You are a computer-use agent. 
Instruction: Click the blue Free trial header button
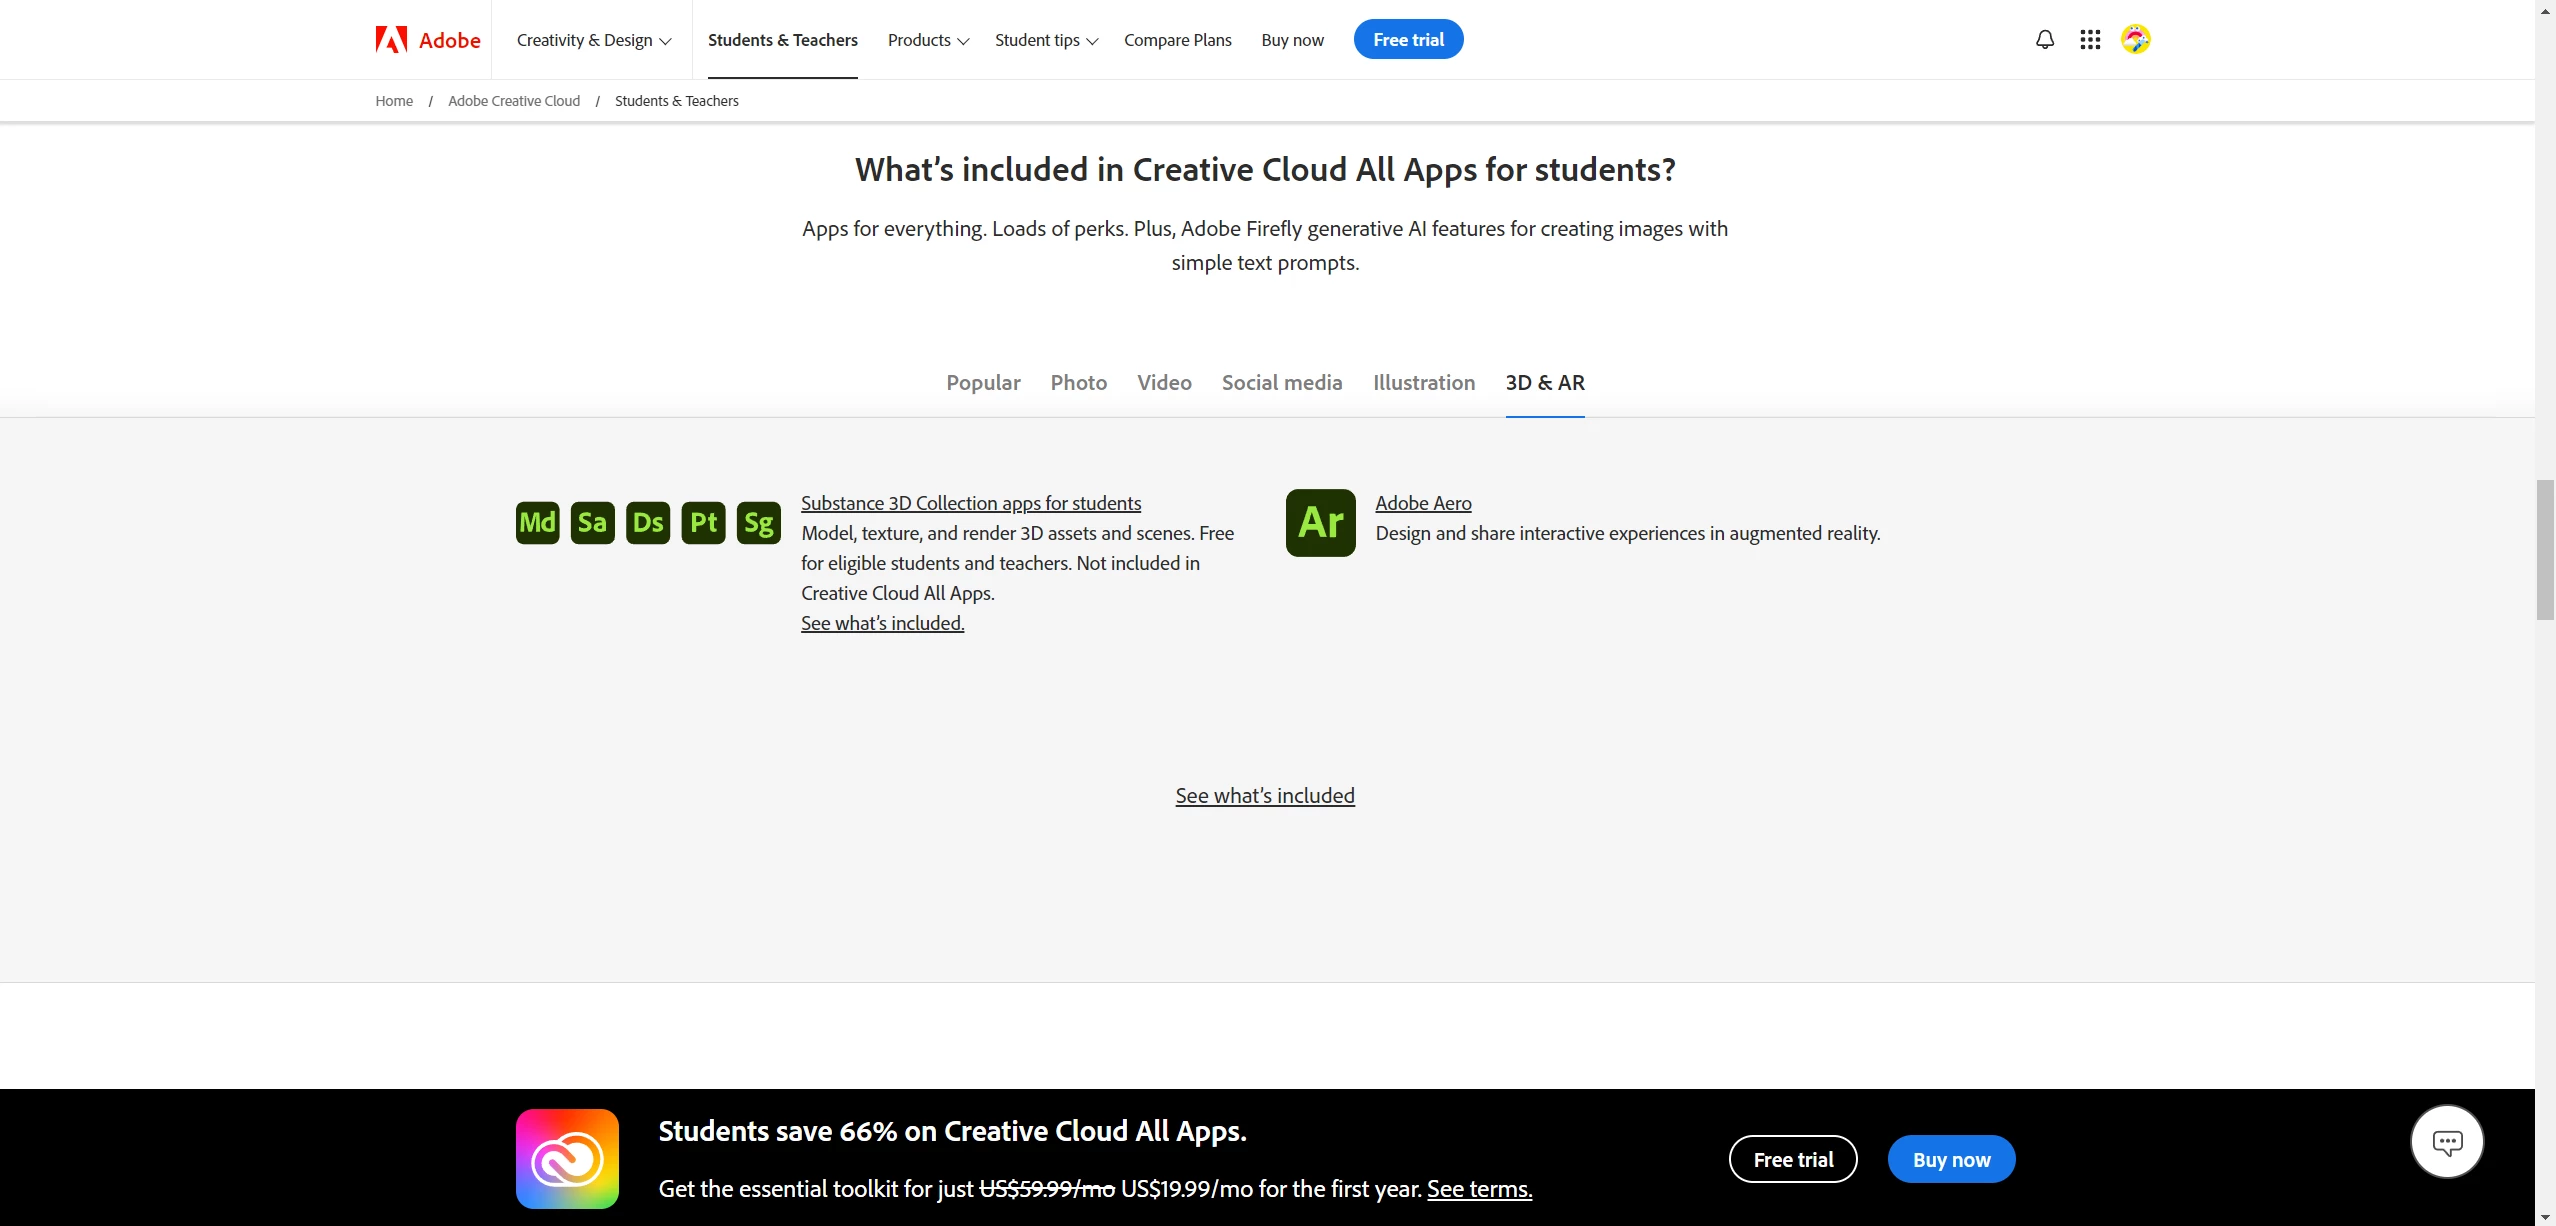point(1408,40)
